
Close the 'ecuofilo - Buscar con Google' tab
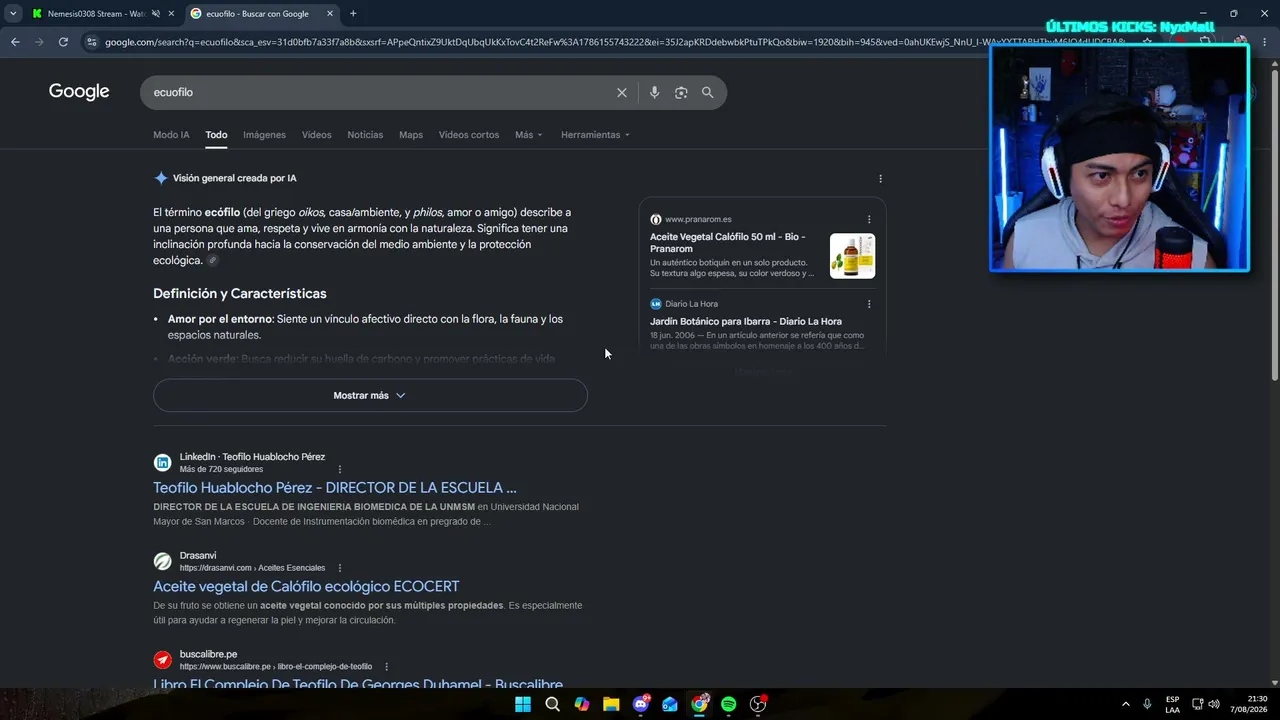tap(331, 14)
